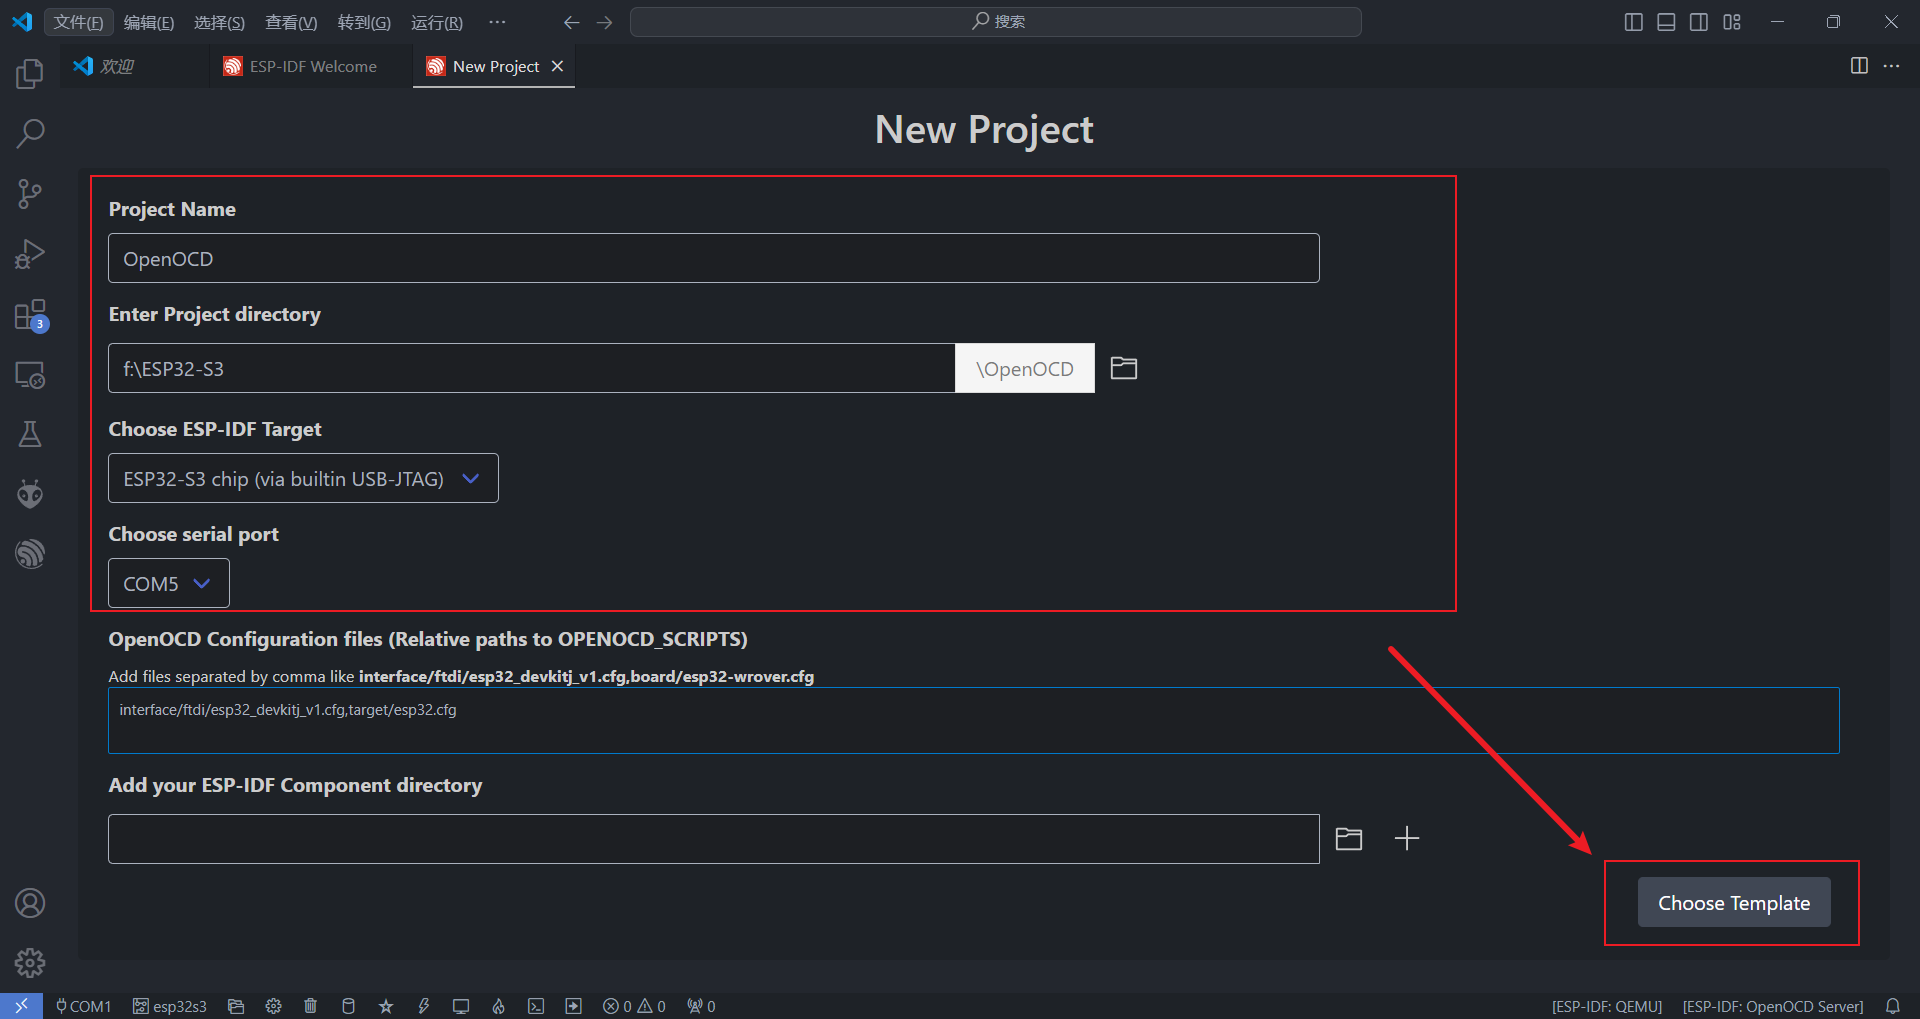Select flash method star icon in status bar
Screen dimensions: 1920x1019
[386, 1006]
